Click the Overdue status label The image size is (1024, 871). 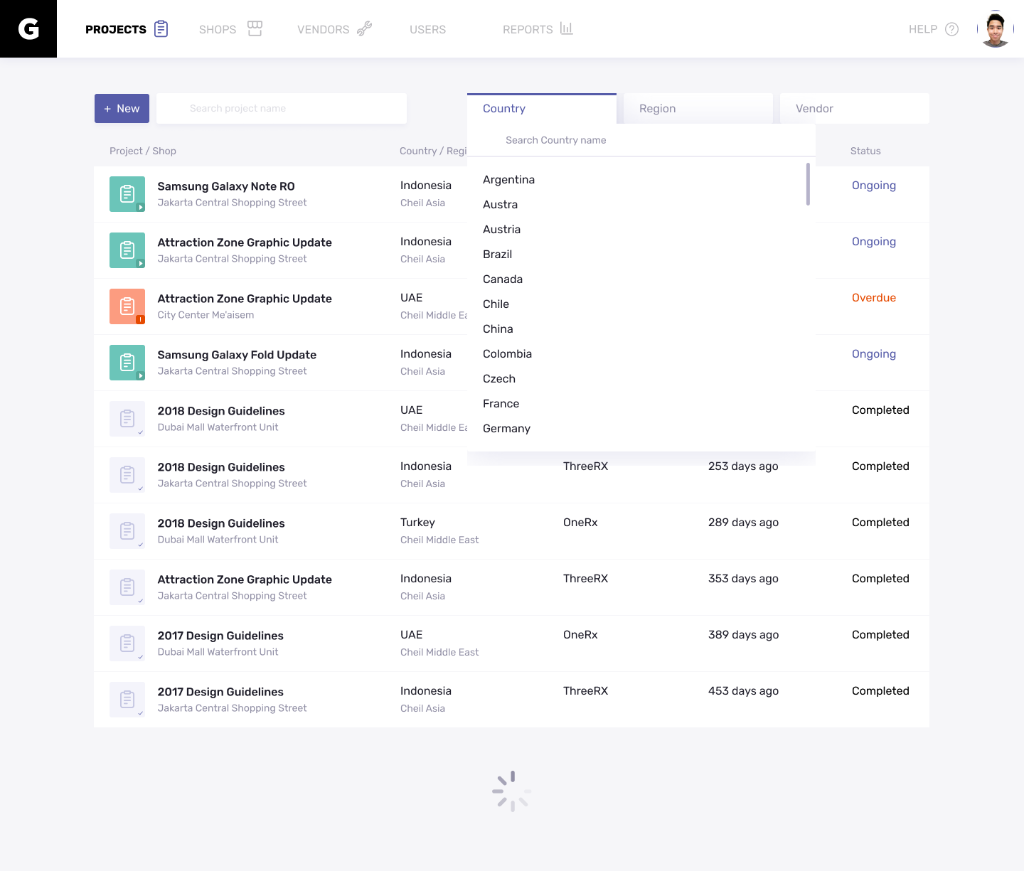coord(874,298)
